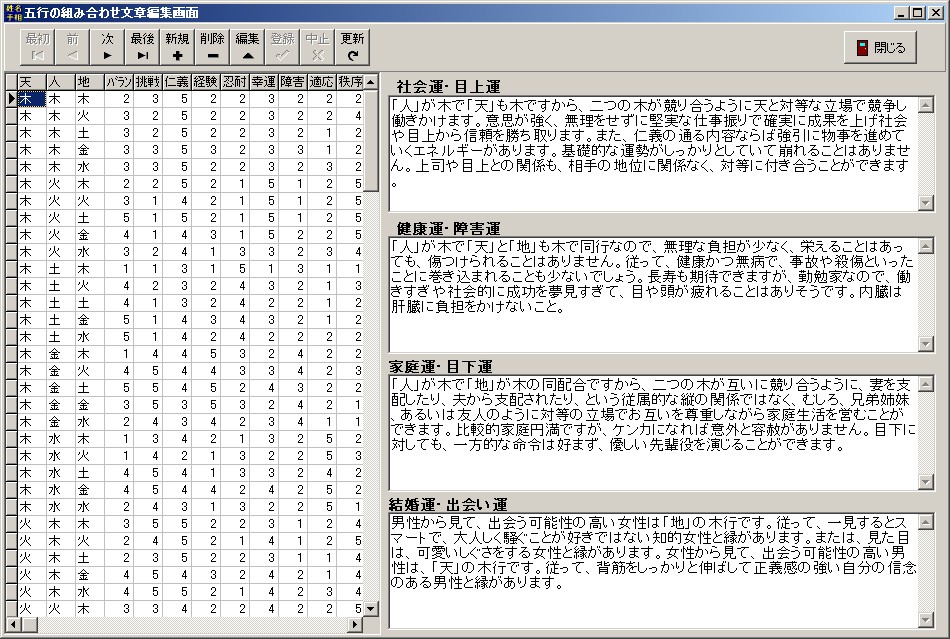The height and width of the screenshot is (639, 950).
Task: Click the 社会運・目上運 text box's down arrow
Action: [x=925, y=203]
